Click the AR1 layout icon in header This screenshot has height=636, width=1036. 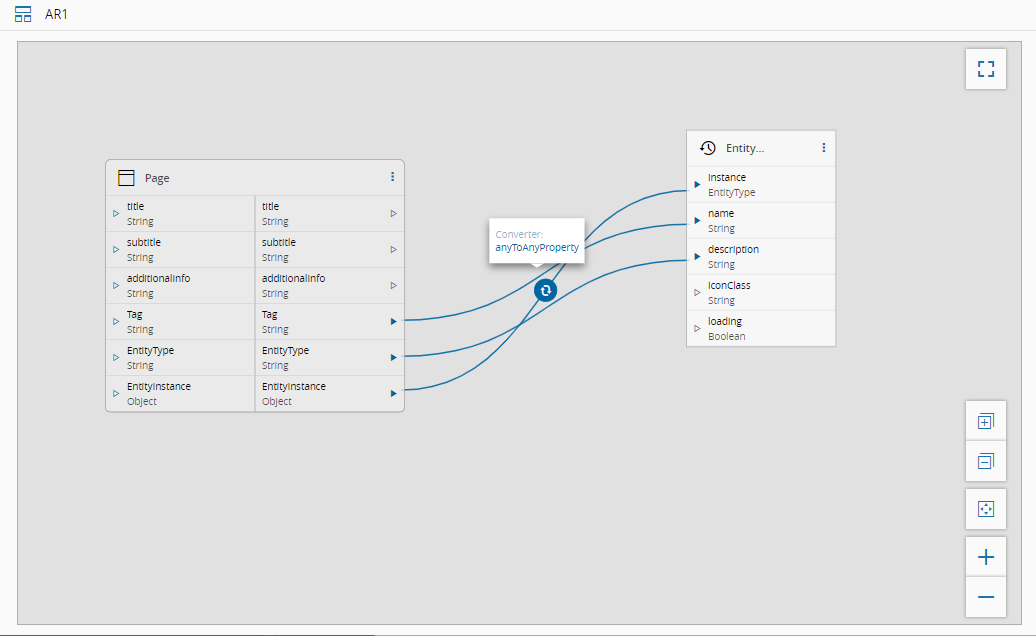23,15
